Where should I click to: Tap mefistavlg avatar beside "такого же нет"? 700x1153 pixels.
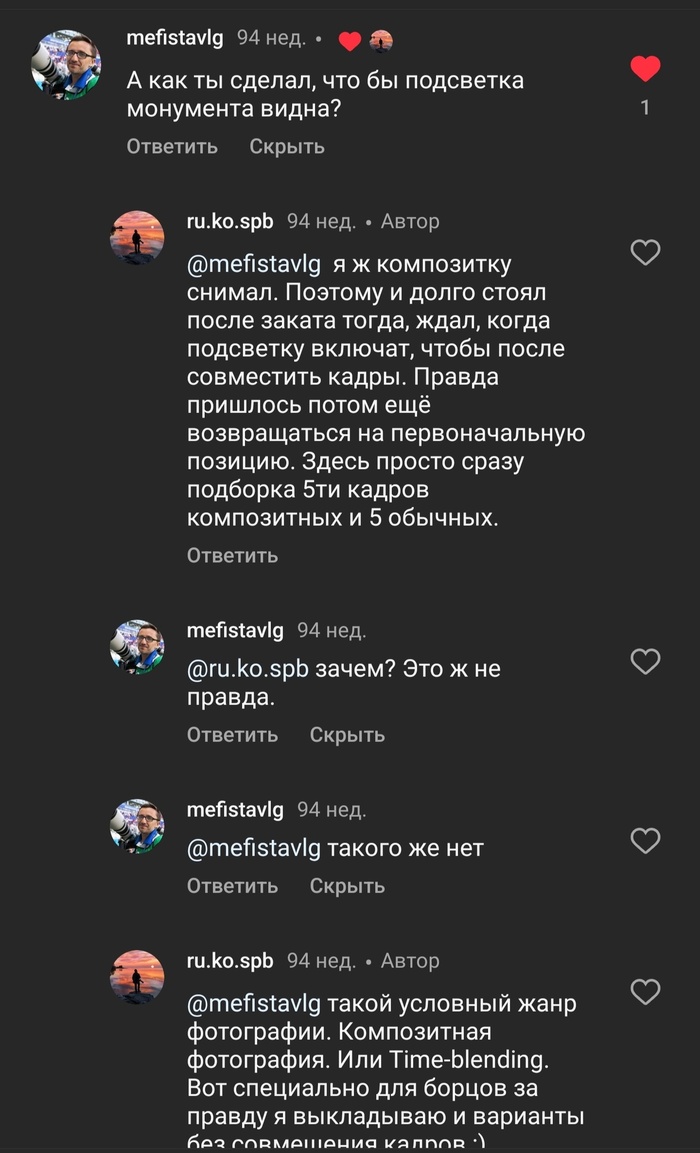click(137, 826)
